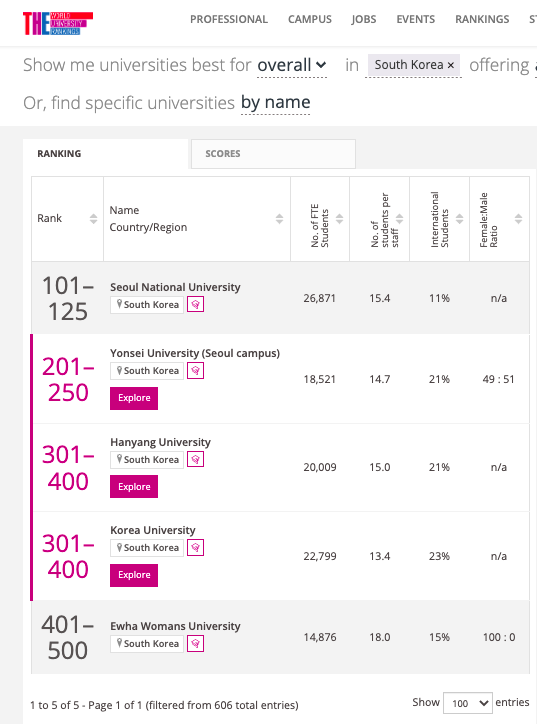Viewport: 537px width, 724px height.
Task: Click the subject icon in the Korea University row
Action: pyautogui.click(x=195, y=548)
